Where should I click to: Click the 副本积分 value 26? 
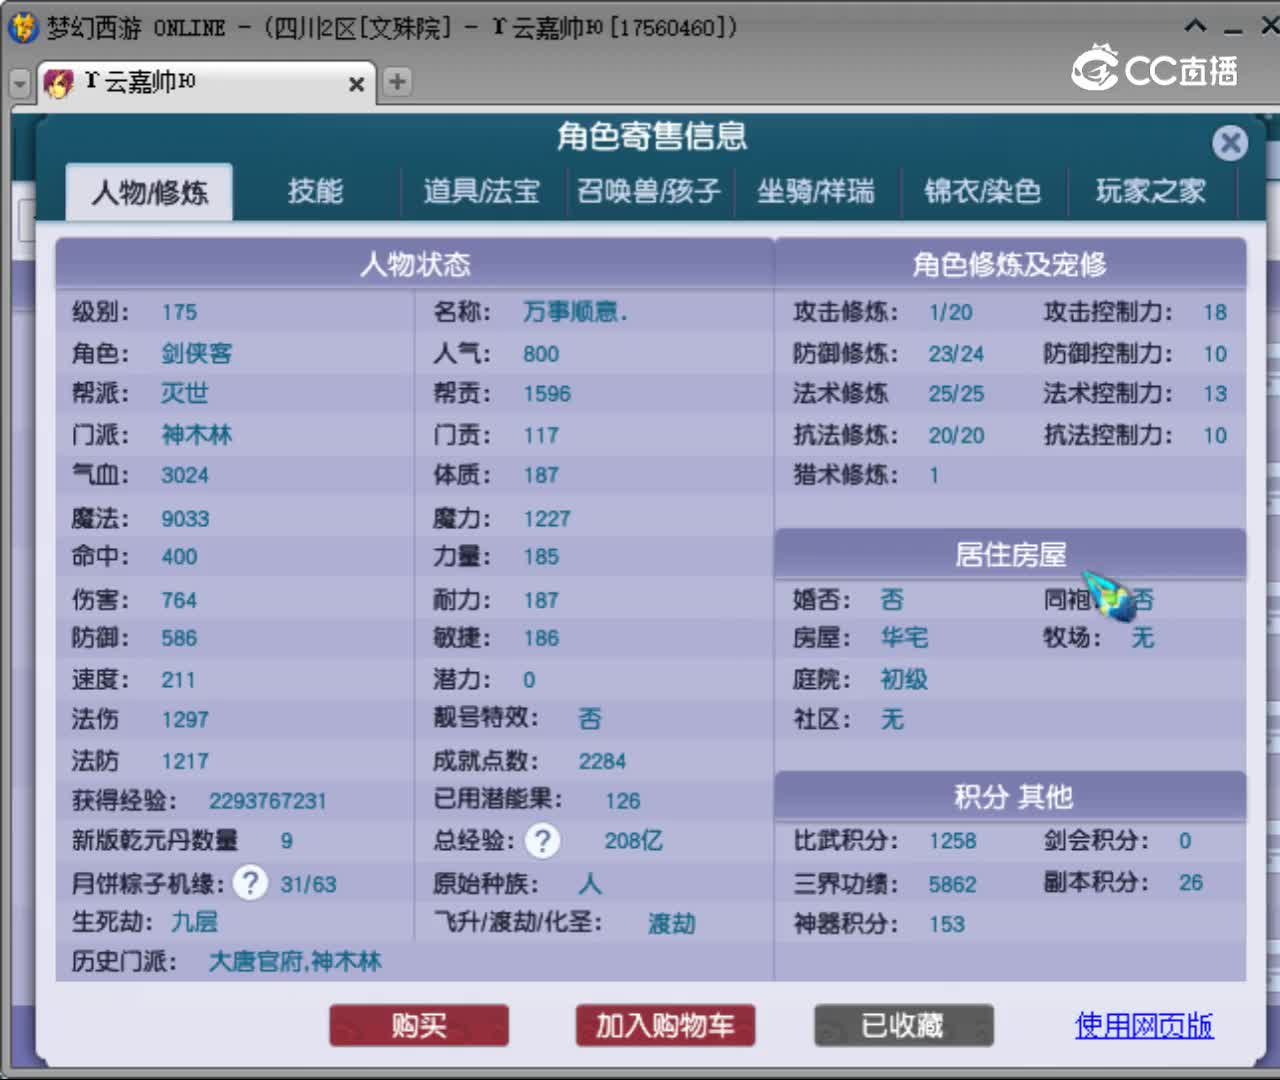(1191, 883)
